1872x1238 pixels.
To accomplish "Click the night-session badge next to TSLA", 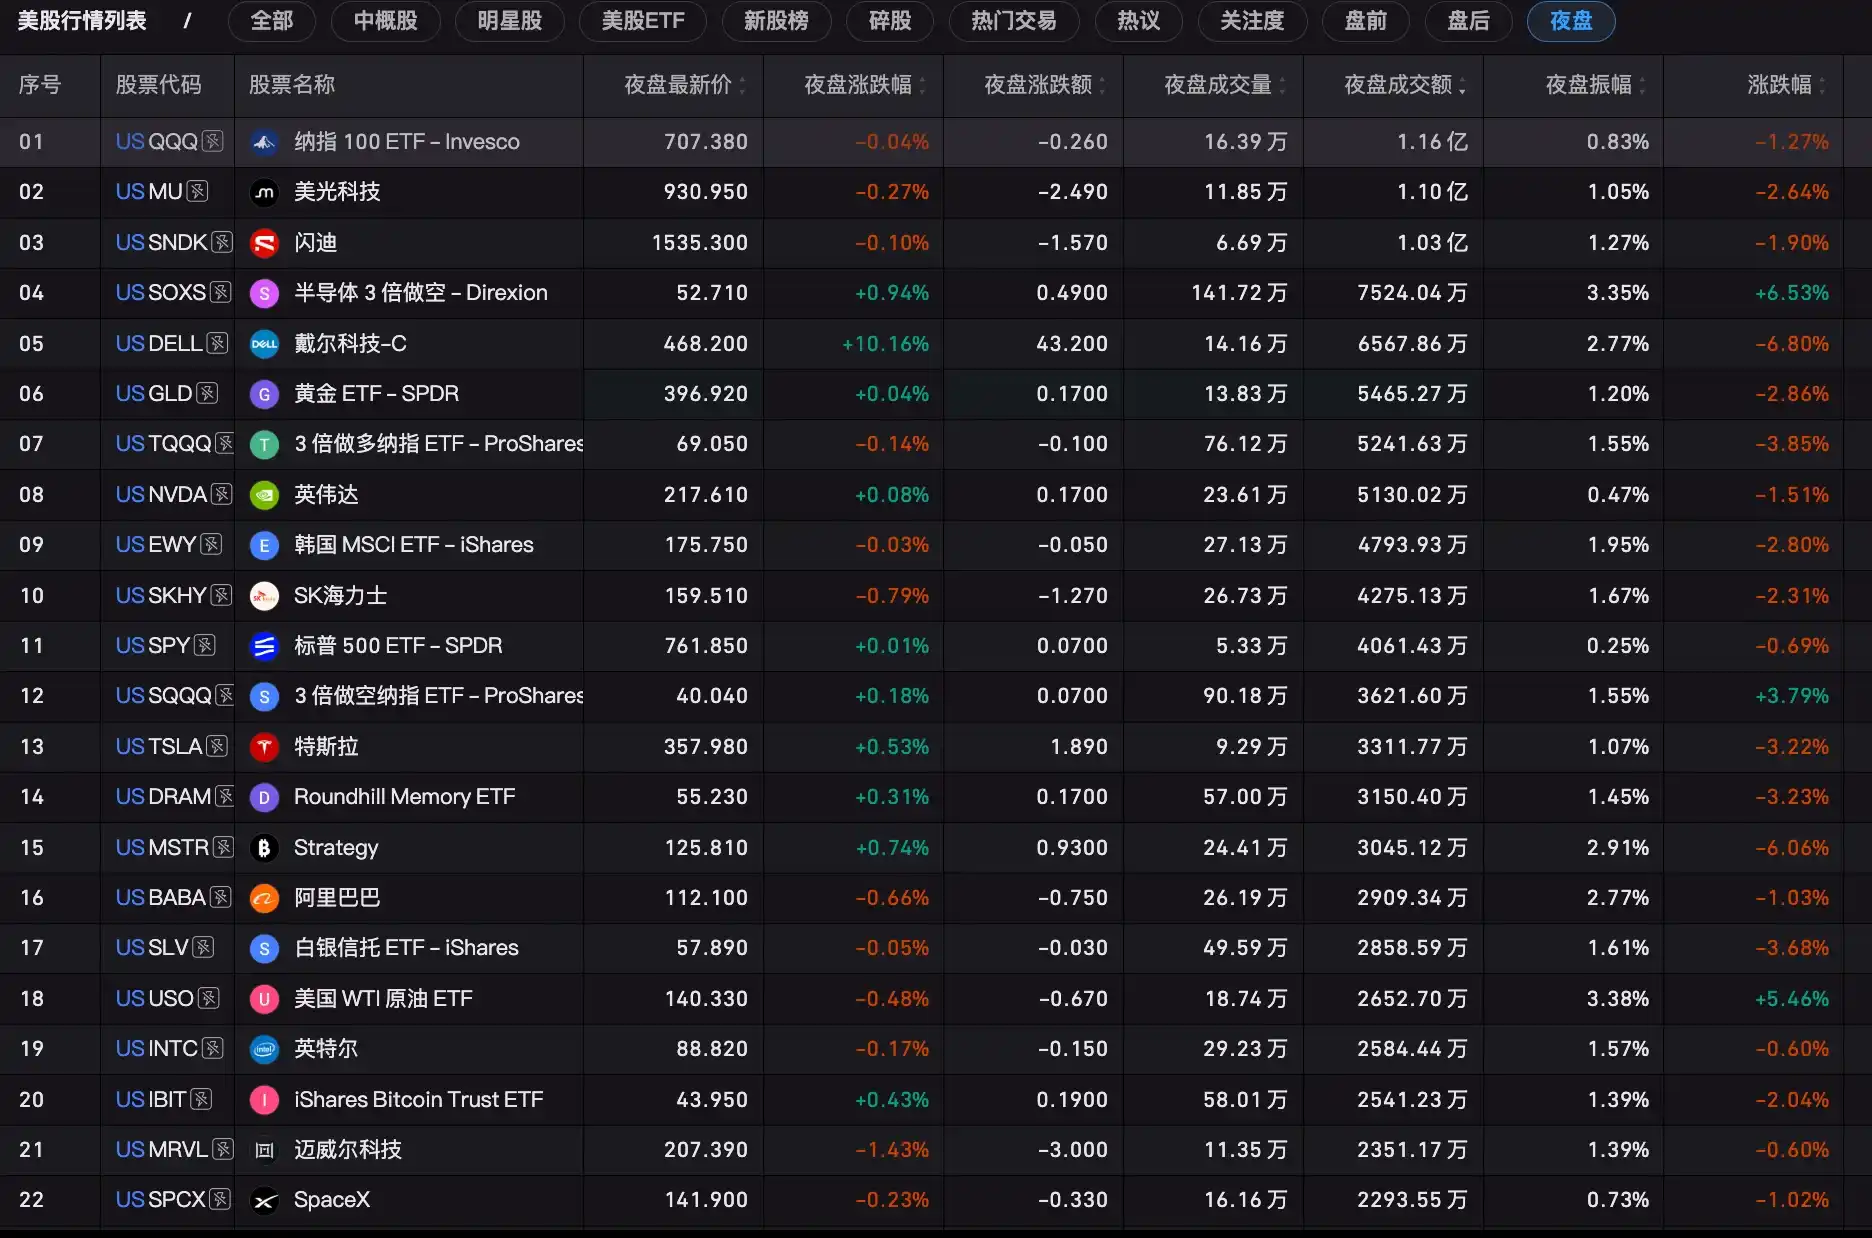I will [x=217, y=747].
